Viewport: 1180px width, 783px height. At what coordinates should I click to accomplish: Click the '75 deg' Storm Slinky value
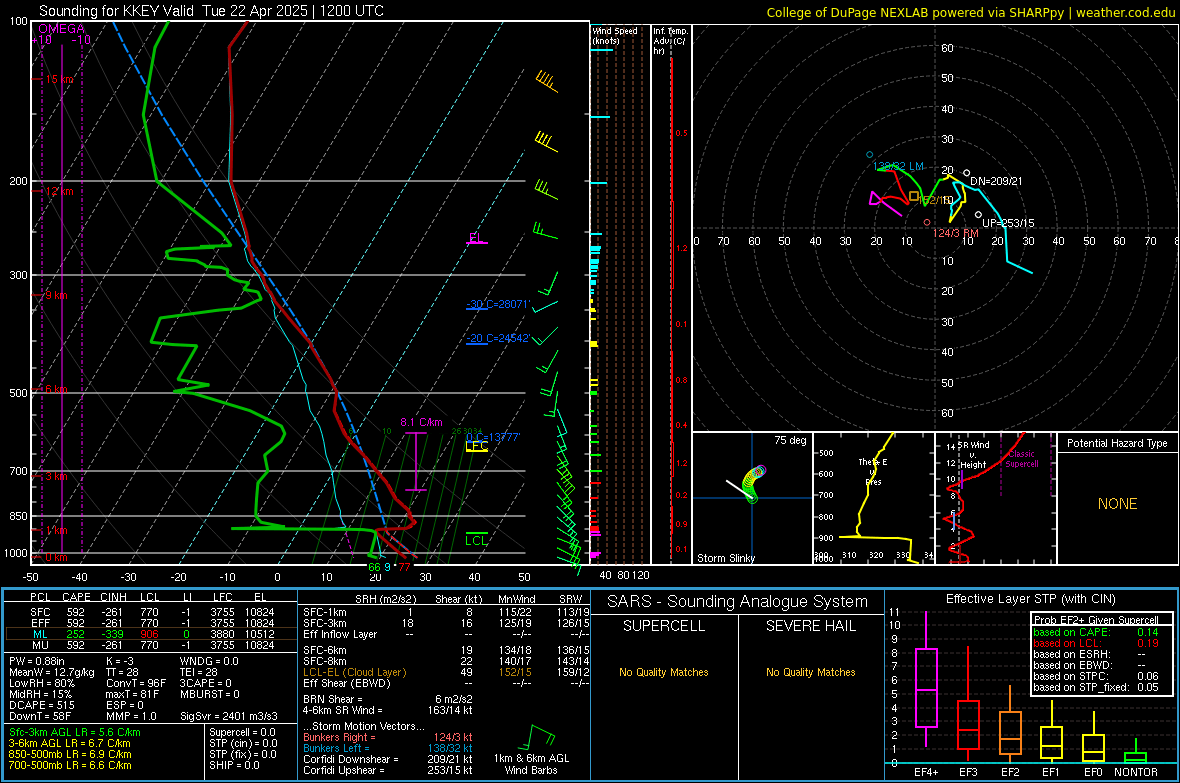790,440
